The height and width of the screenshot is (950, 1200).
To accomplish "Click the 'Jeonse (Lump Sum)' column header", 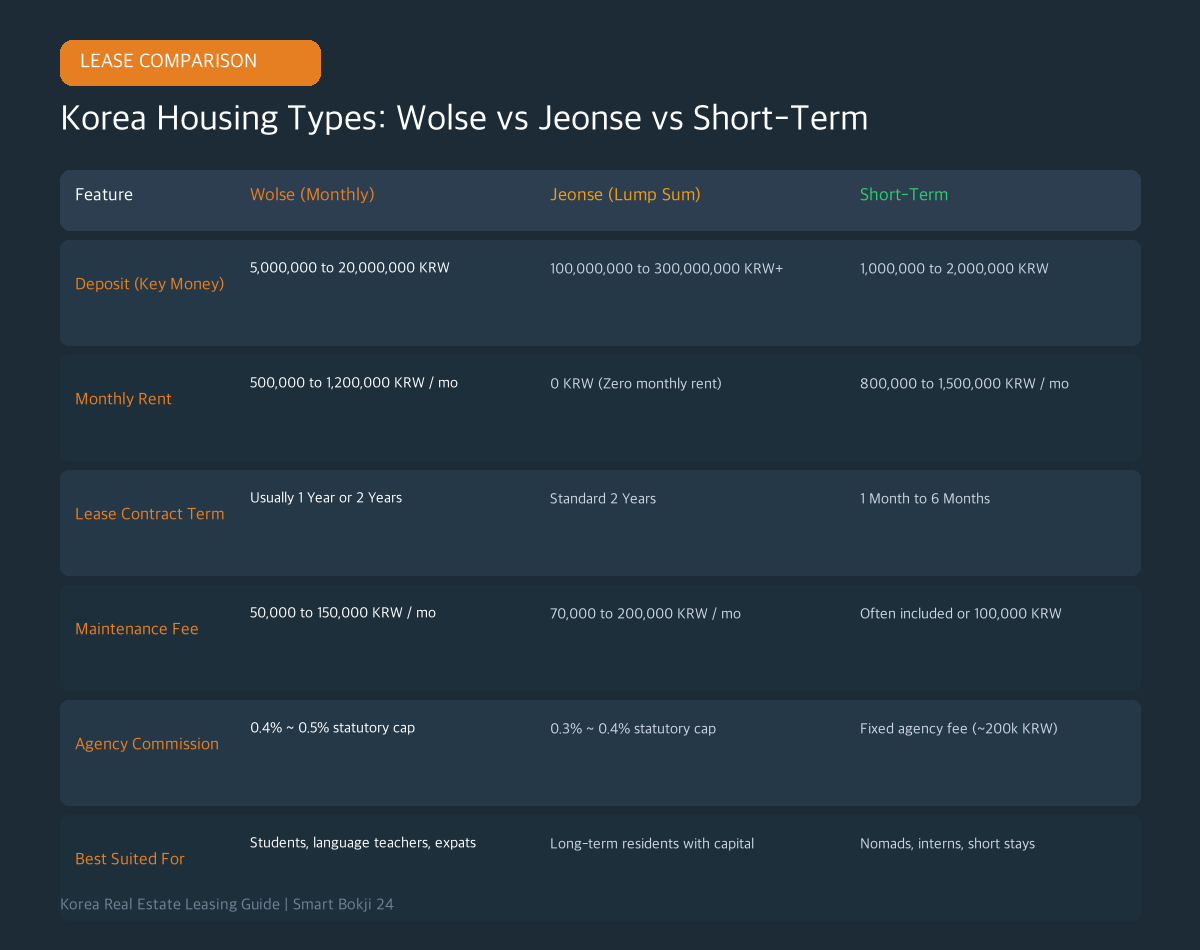I will click(x=625, y=195).
